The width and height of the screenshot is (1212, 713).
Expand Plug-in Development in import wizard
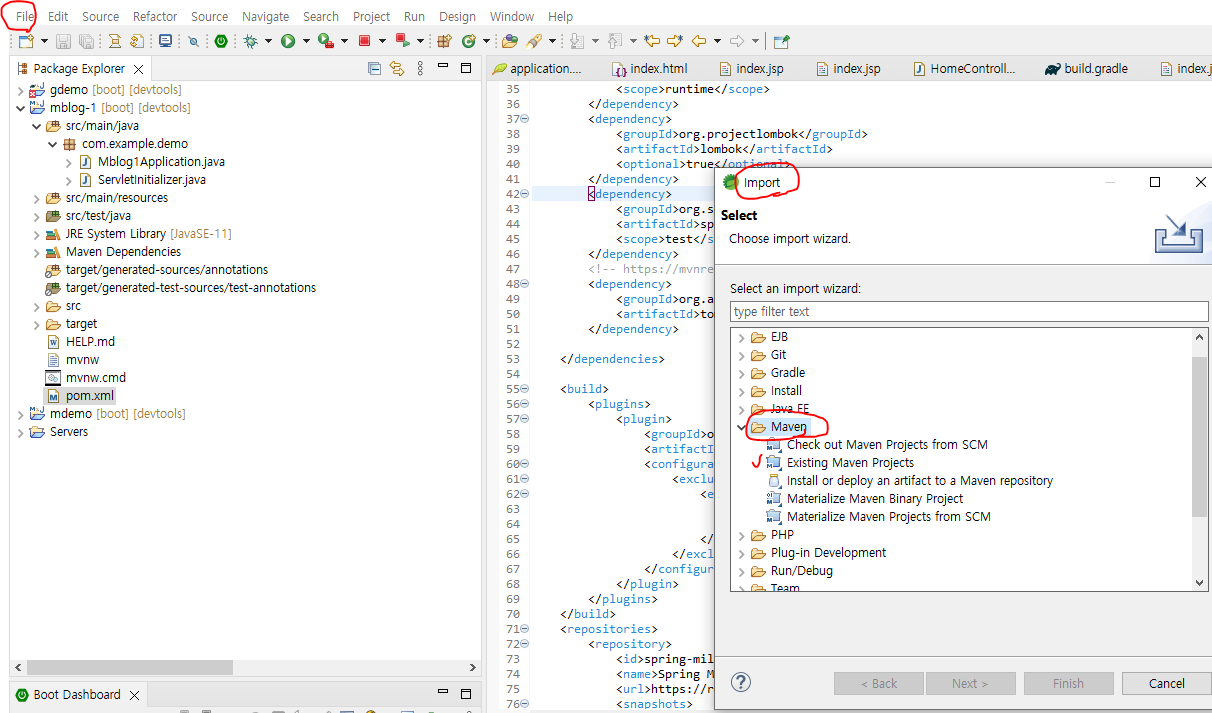pos(742,553)
